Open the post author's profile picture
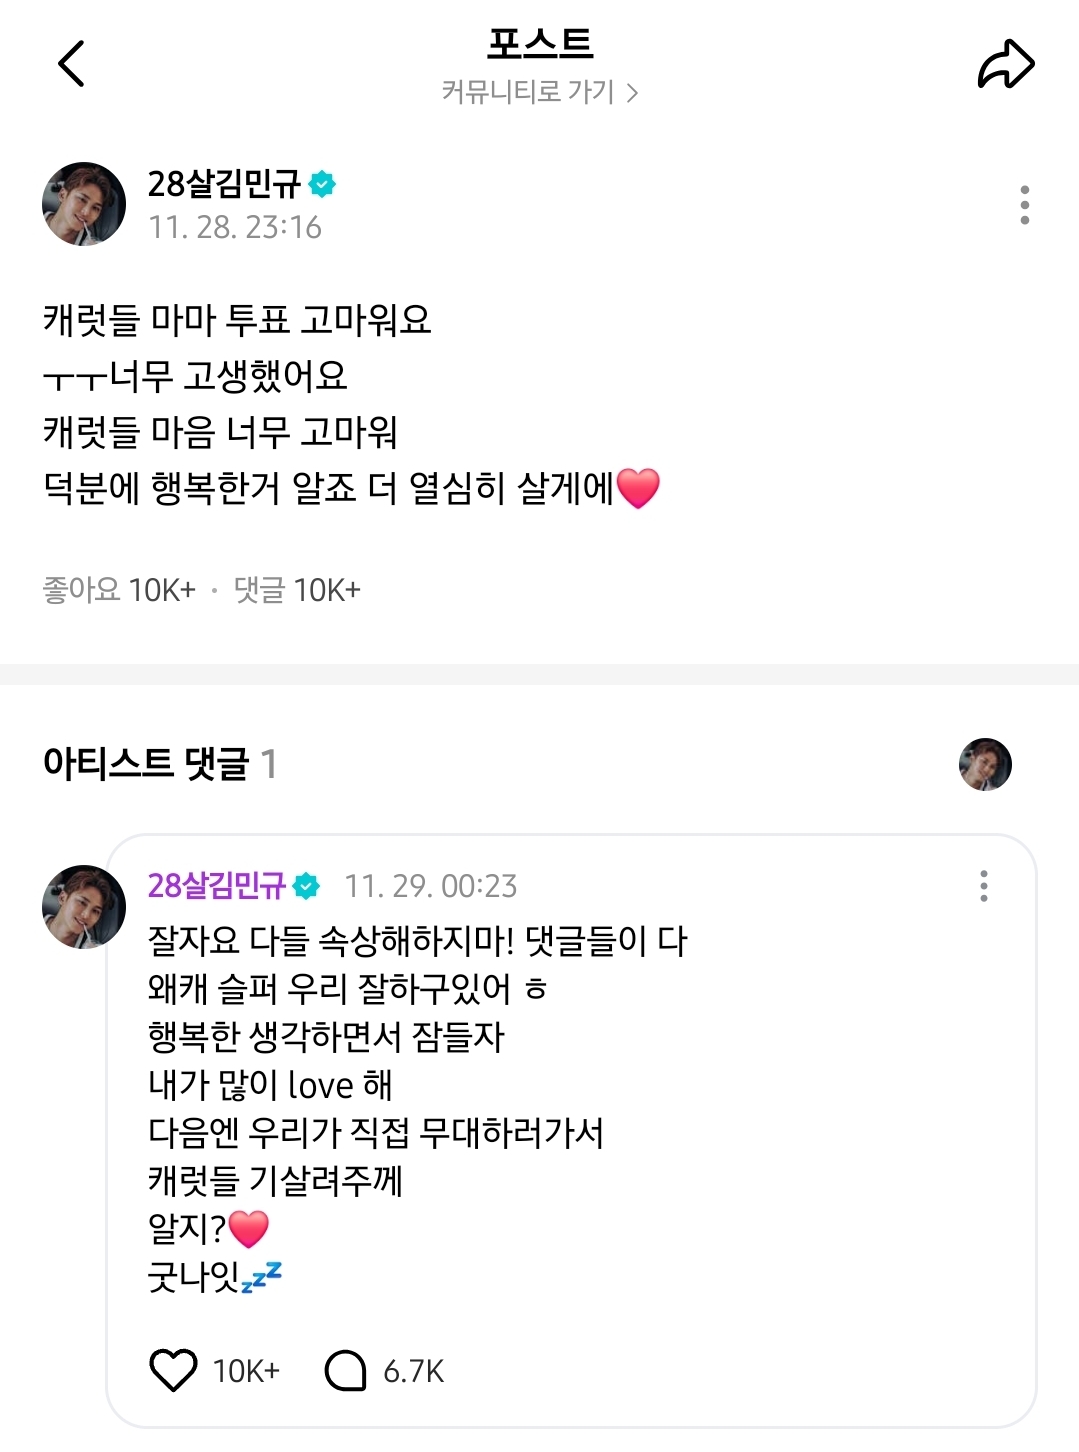 [x=84, y=204]
